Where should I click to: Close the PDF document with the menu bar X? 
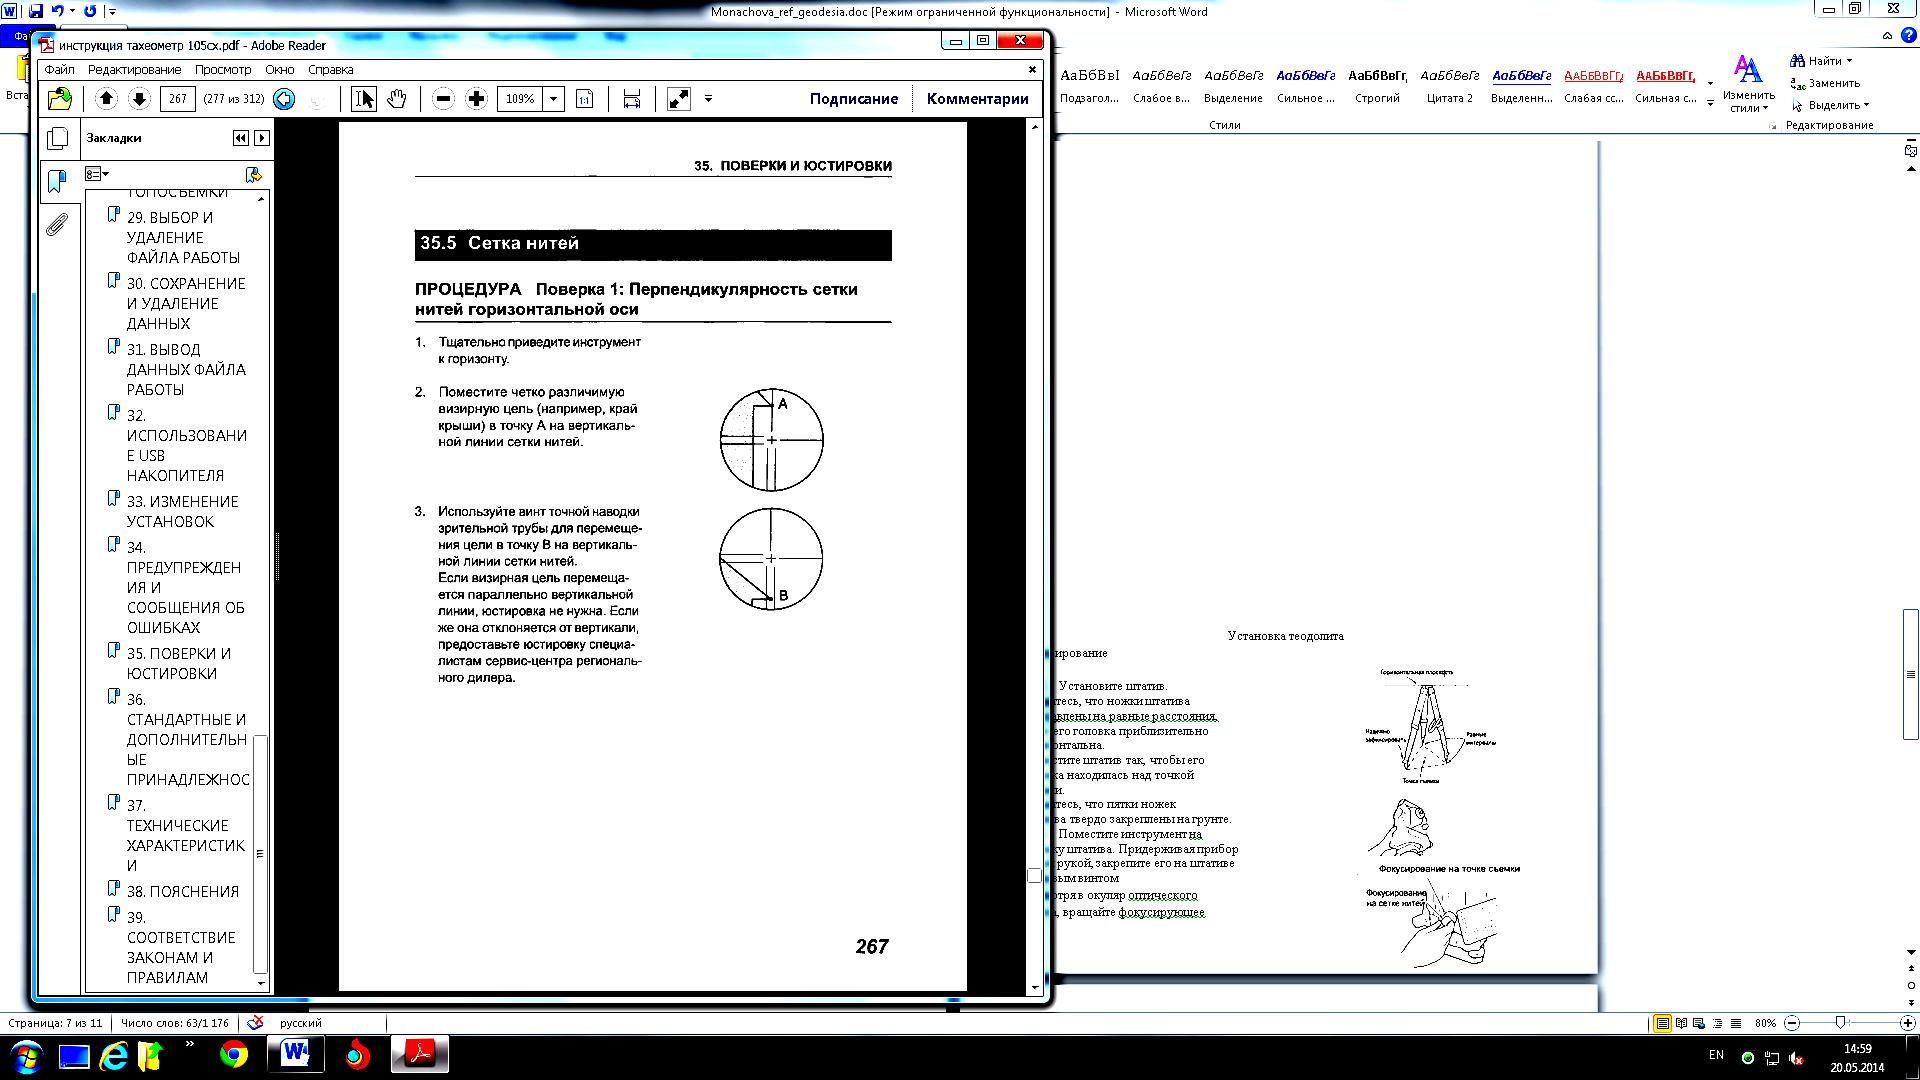pos(1033,69)
